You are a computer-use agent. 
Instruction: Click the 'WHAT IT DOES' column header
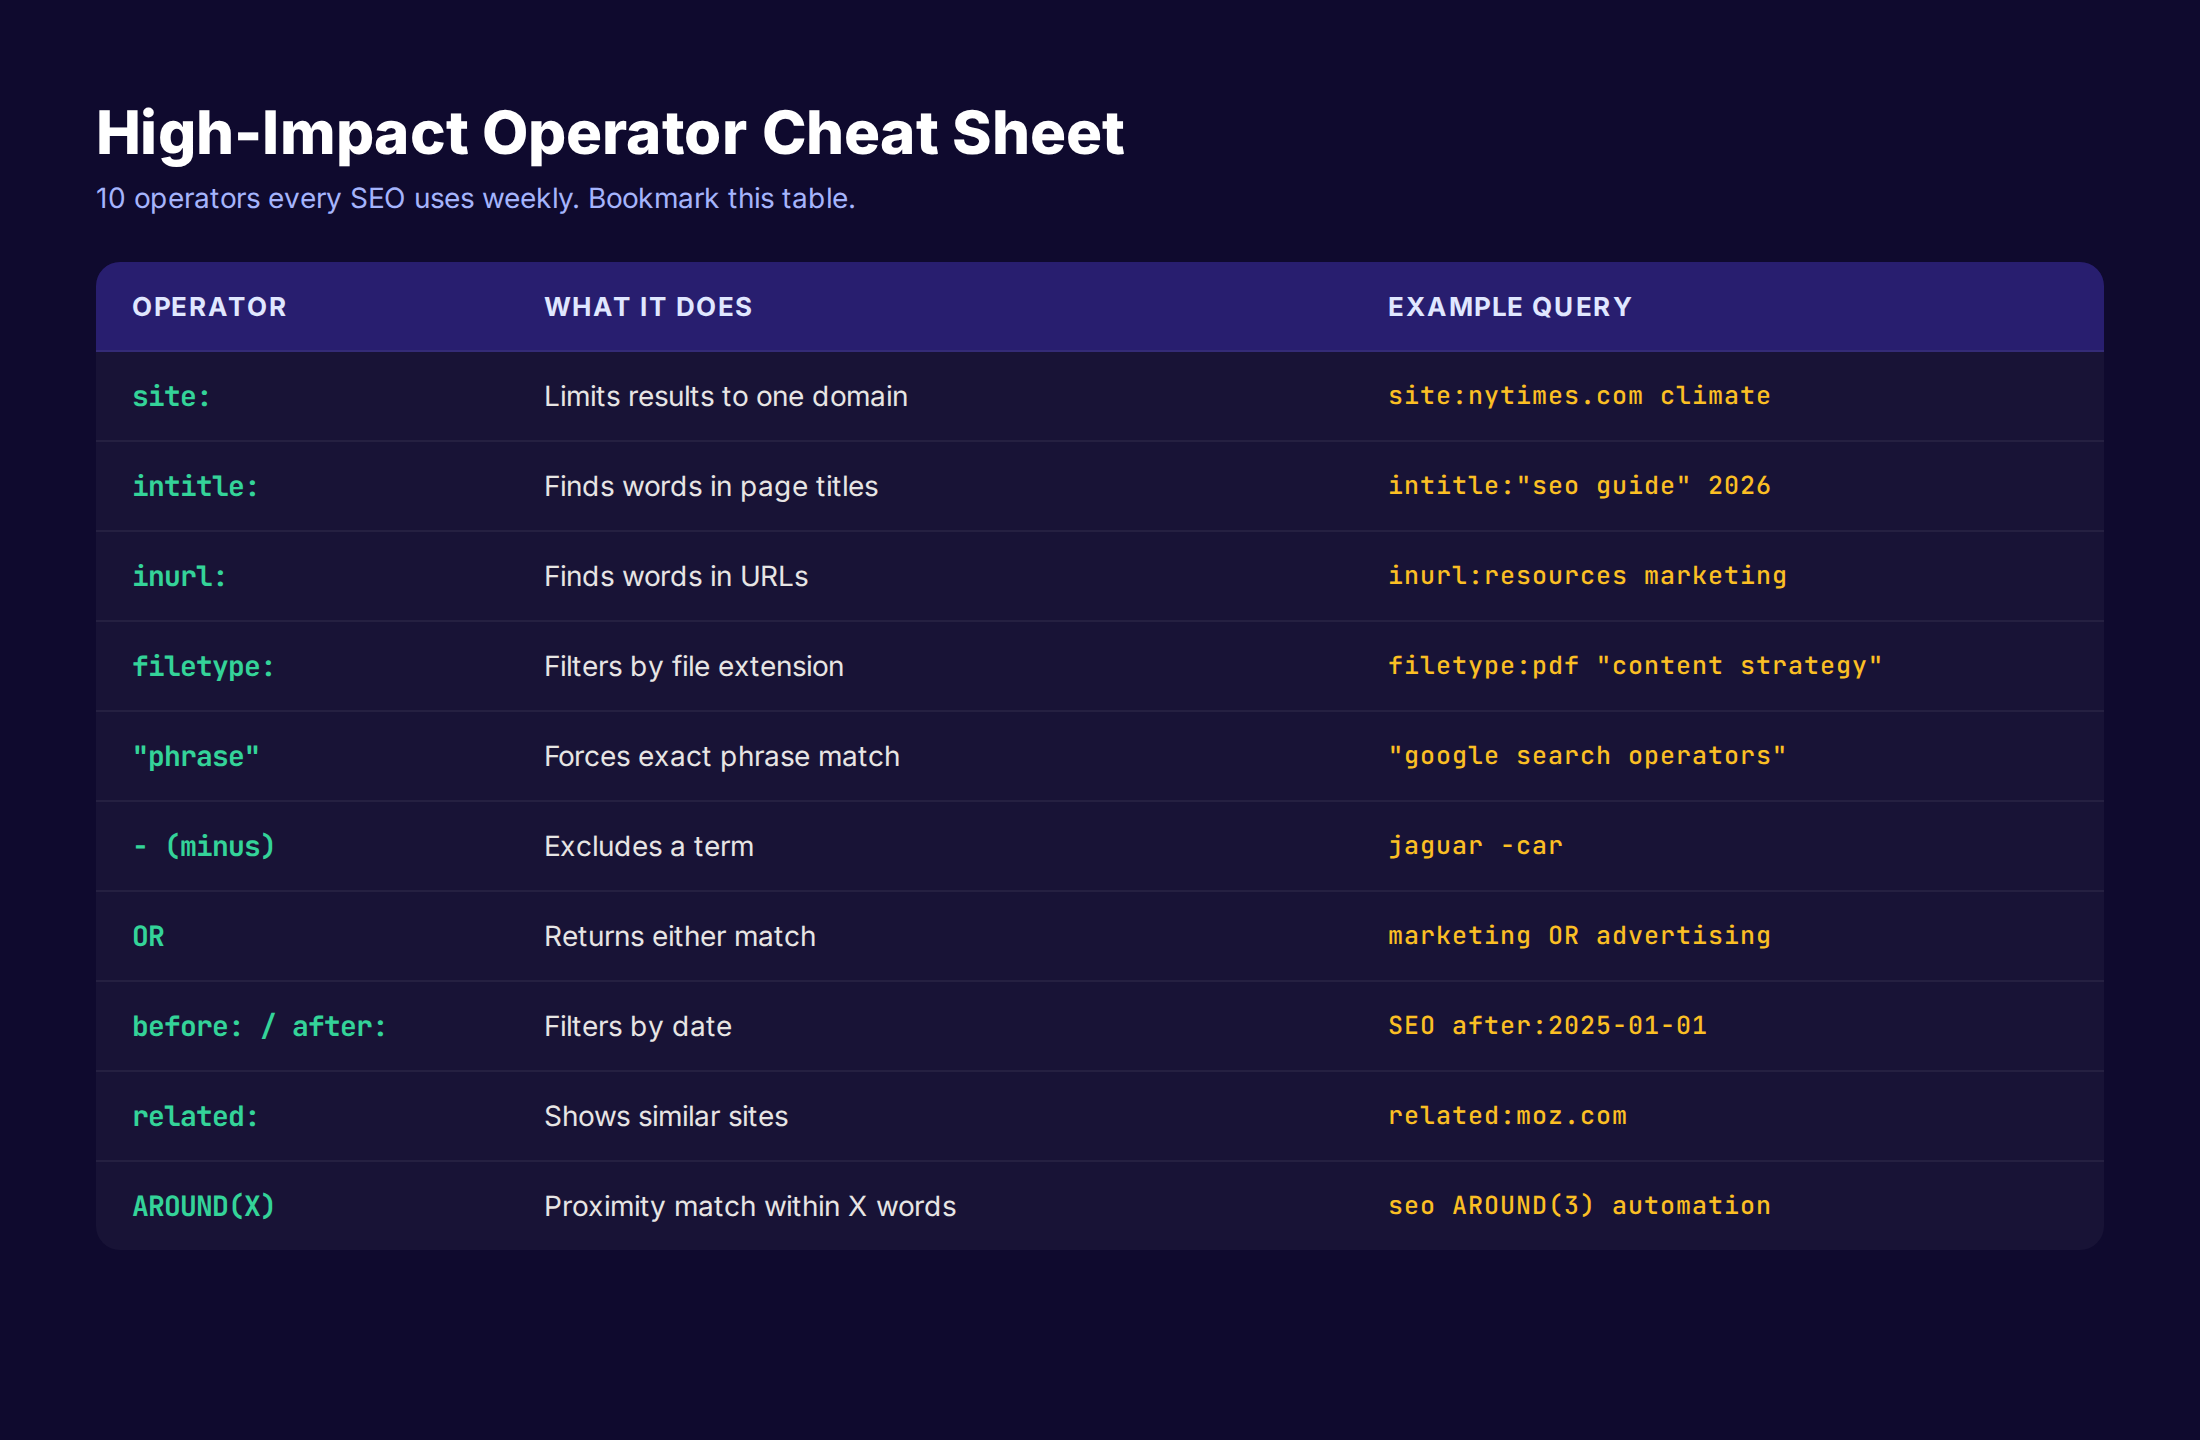(x=648, y=307)
